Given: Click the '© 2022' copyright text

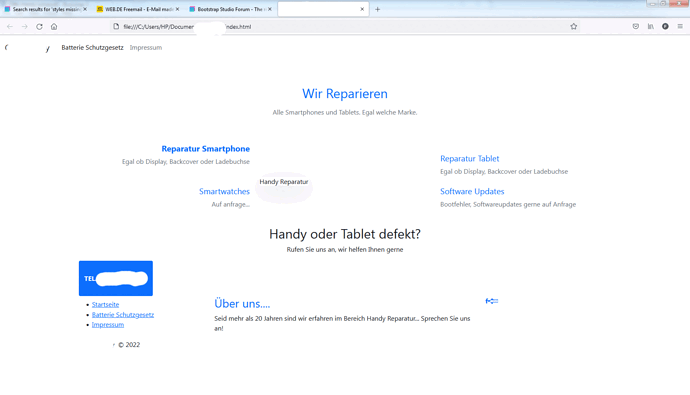Looking at the screenshot, I should (x=129, y=345).
